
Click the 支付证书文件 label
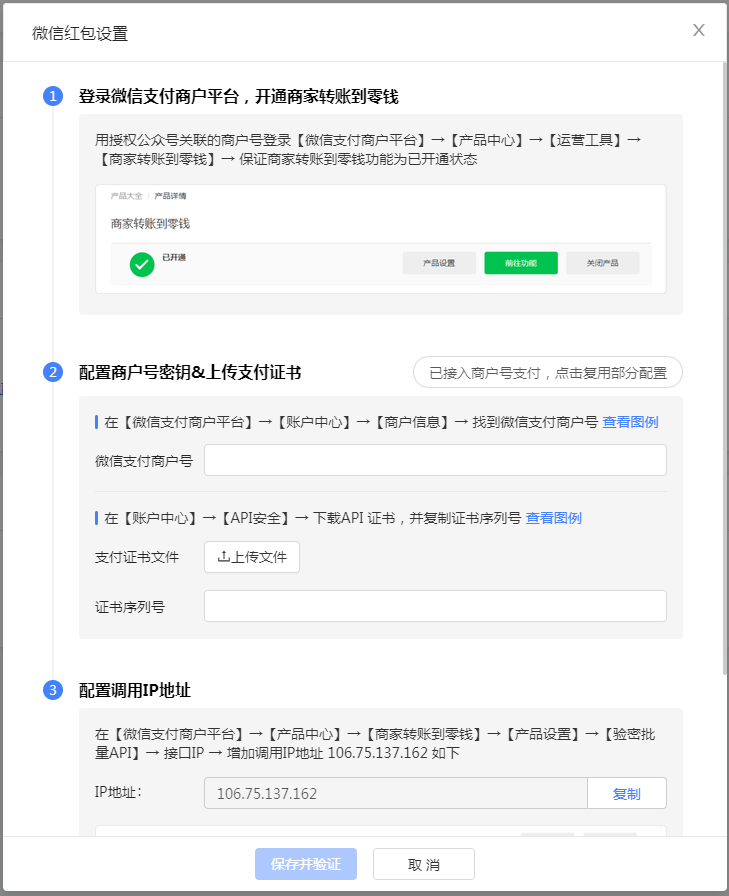(137, 557)
